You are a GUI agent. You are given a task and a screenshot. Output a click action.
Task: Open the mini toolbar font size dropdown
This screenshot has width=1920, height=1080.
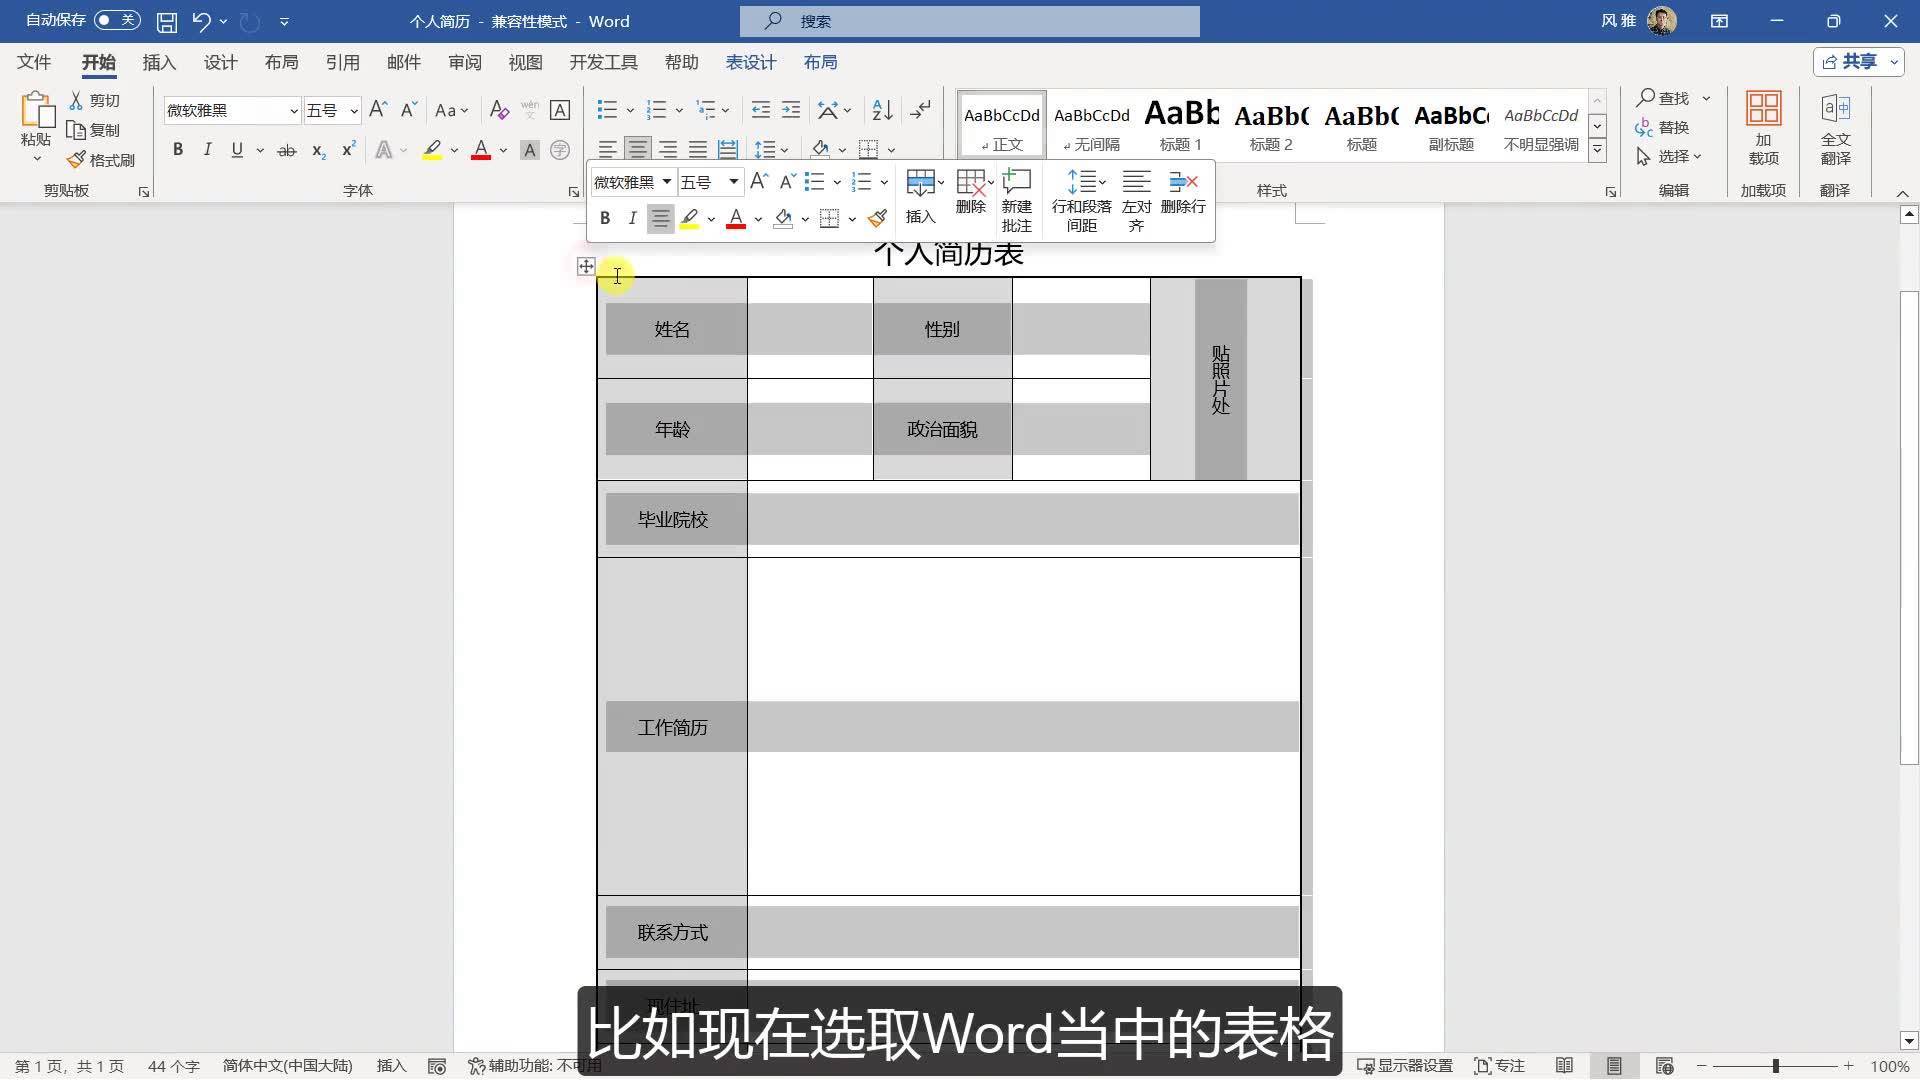click(x=733, y=182)
